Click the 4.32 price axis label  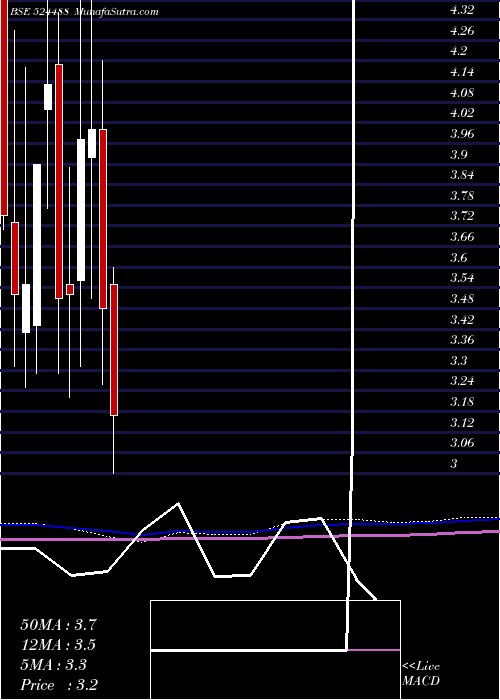(462, 10)
